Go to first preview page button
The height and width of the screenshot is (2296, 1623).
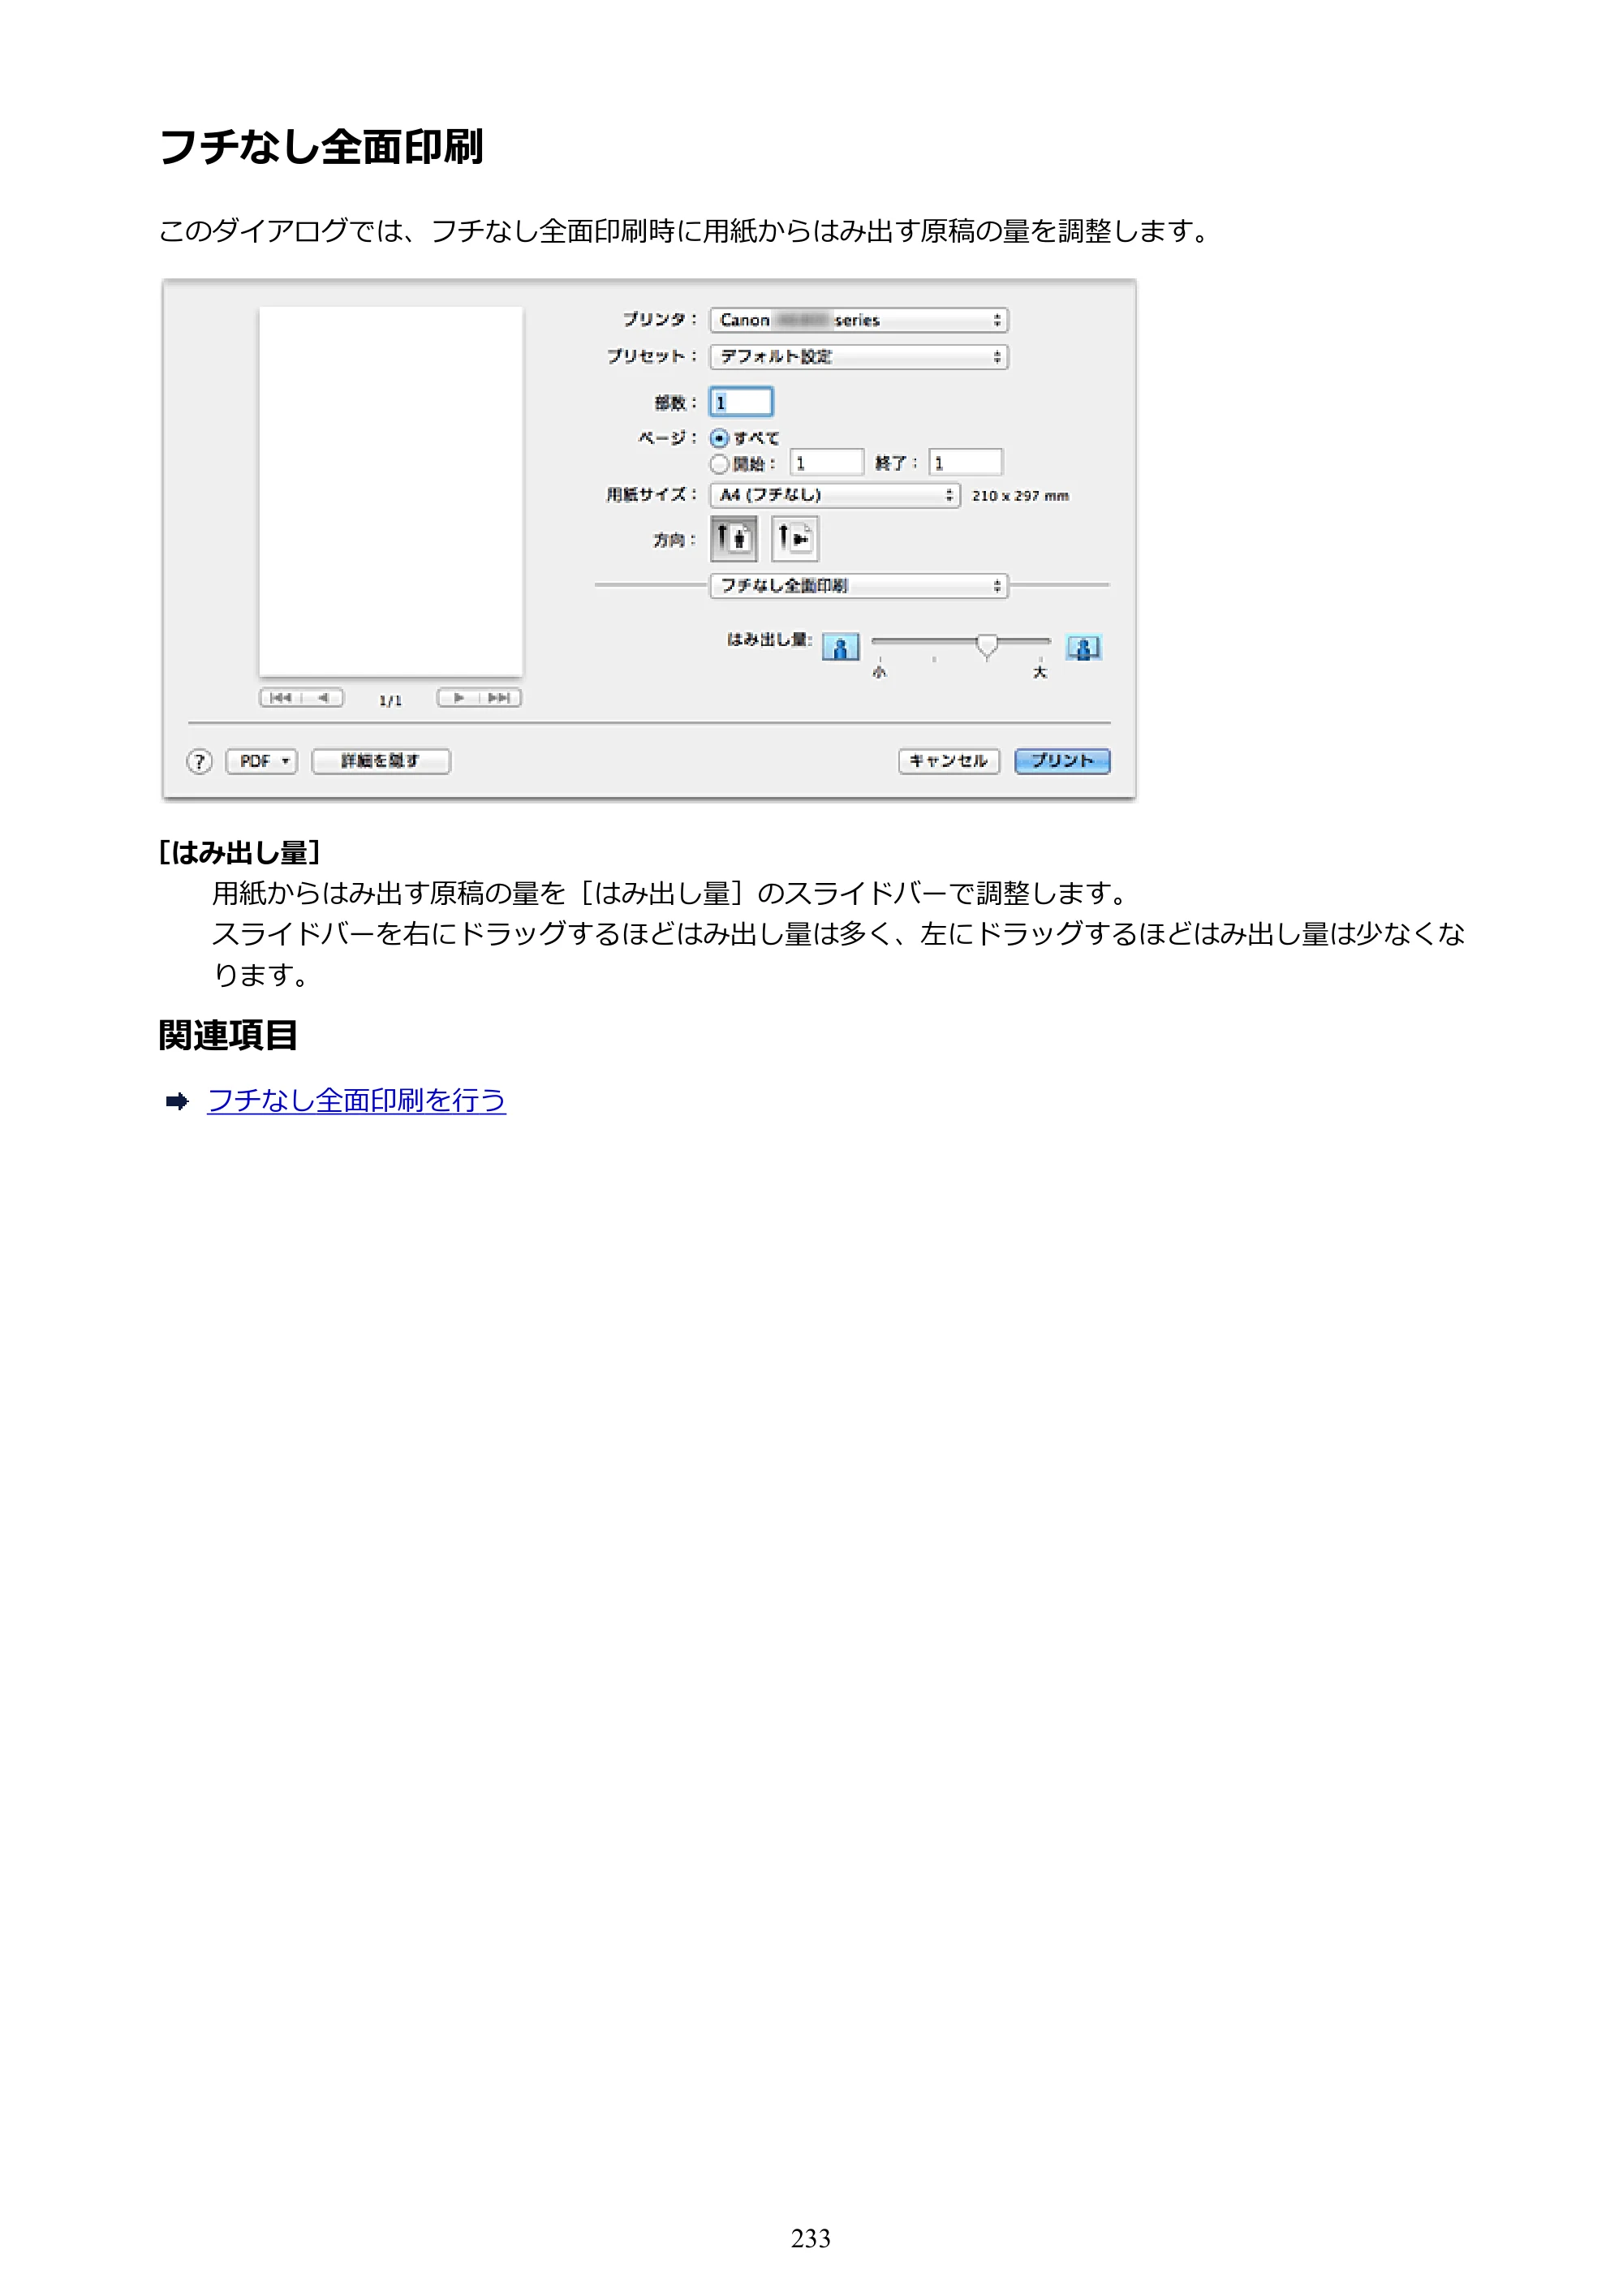pyautogui.click(x=281, y=698)
